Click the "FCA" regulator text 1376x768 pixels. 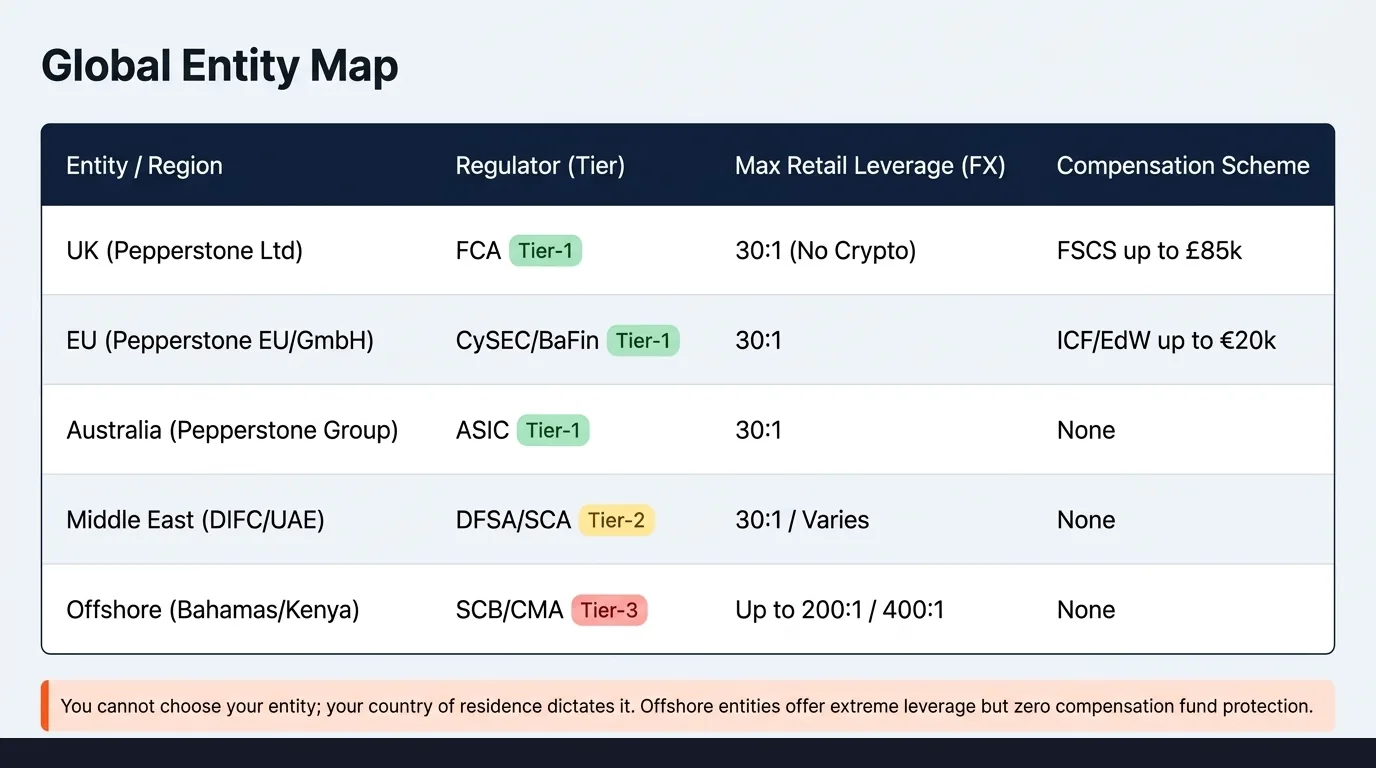click(x=478, y=250)
